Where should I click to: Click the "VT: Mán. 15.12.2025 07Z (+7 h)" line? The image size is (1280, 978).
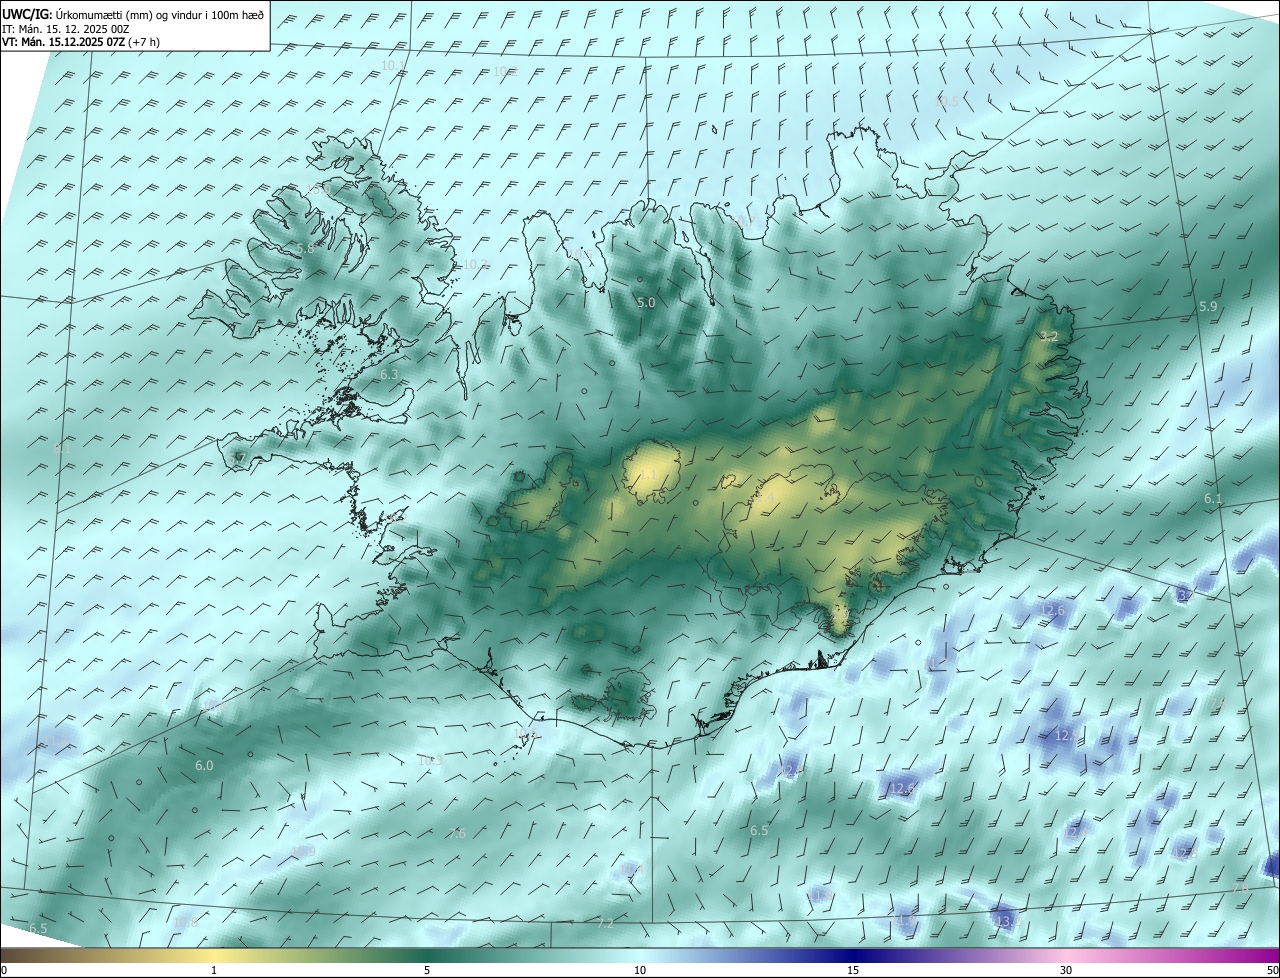pyautogui.click(x=80, y=42)
